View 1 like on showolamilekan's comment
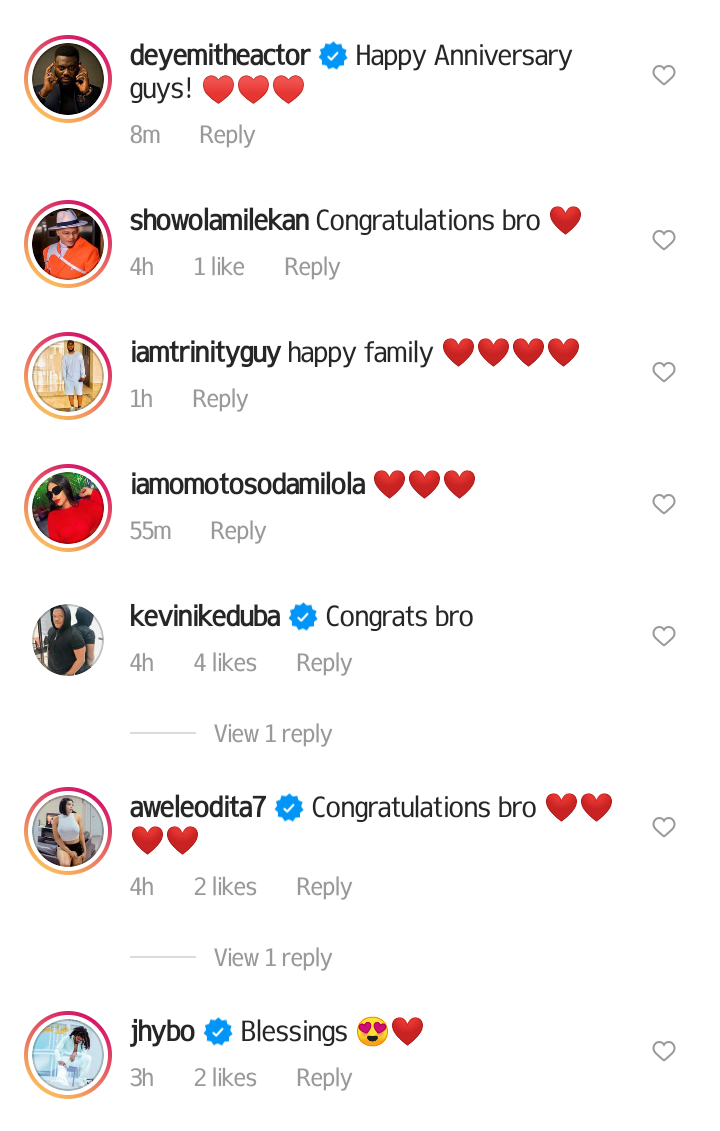The height and width of the screenshot is (1131, 720). pos(219,267)
